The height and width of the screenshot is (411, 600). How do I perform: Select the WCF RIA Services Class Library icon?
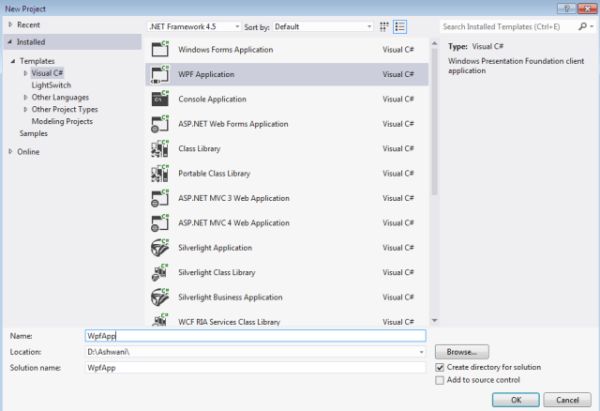tap(160, 320)
